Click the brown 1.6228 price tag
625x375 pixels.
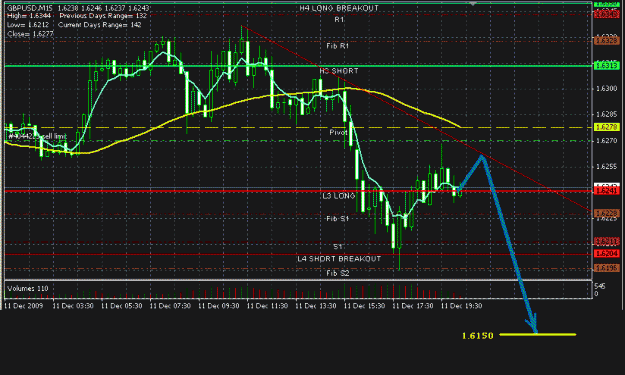click(607, 214)
